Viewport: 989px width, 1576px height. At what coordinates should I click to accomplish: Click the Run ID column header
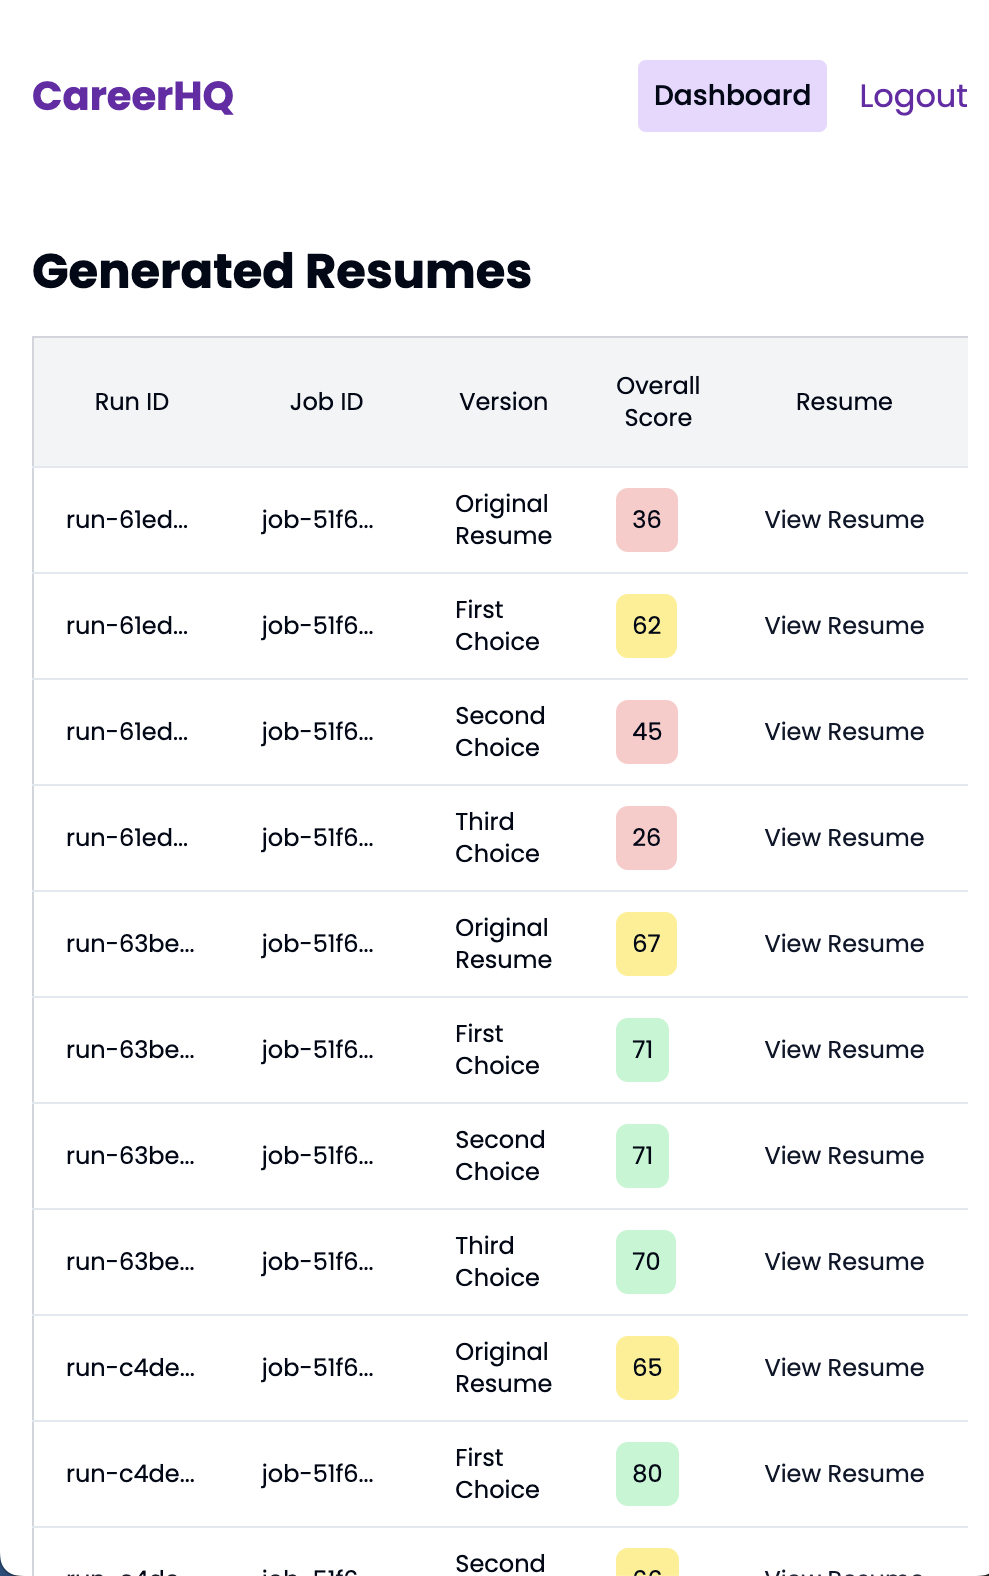click(132, 402)
